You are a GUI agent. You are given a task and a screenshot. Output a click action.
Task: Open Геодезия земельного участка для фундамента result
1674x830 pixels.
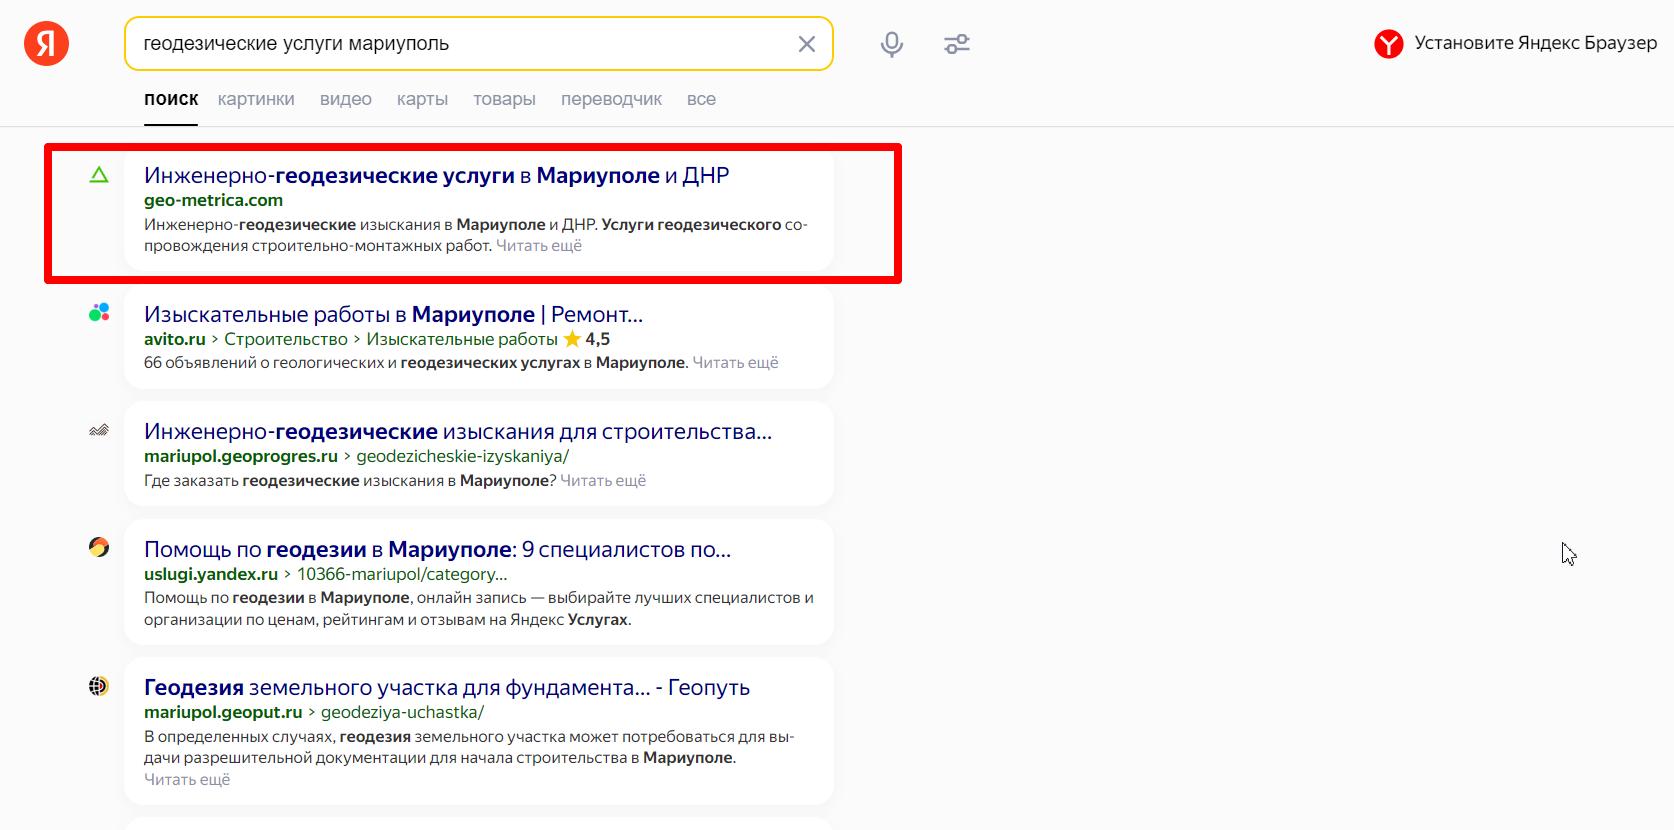[447, 687]
